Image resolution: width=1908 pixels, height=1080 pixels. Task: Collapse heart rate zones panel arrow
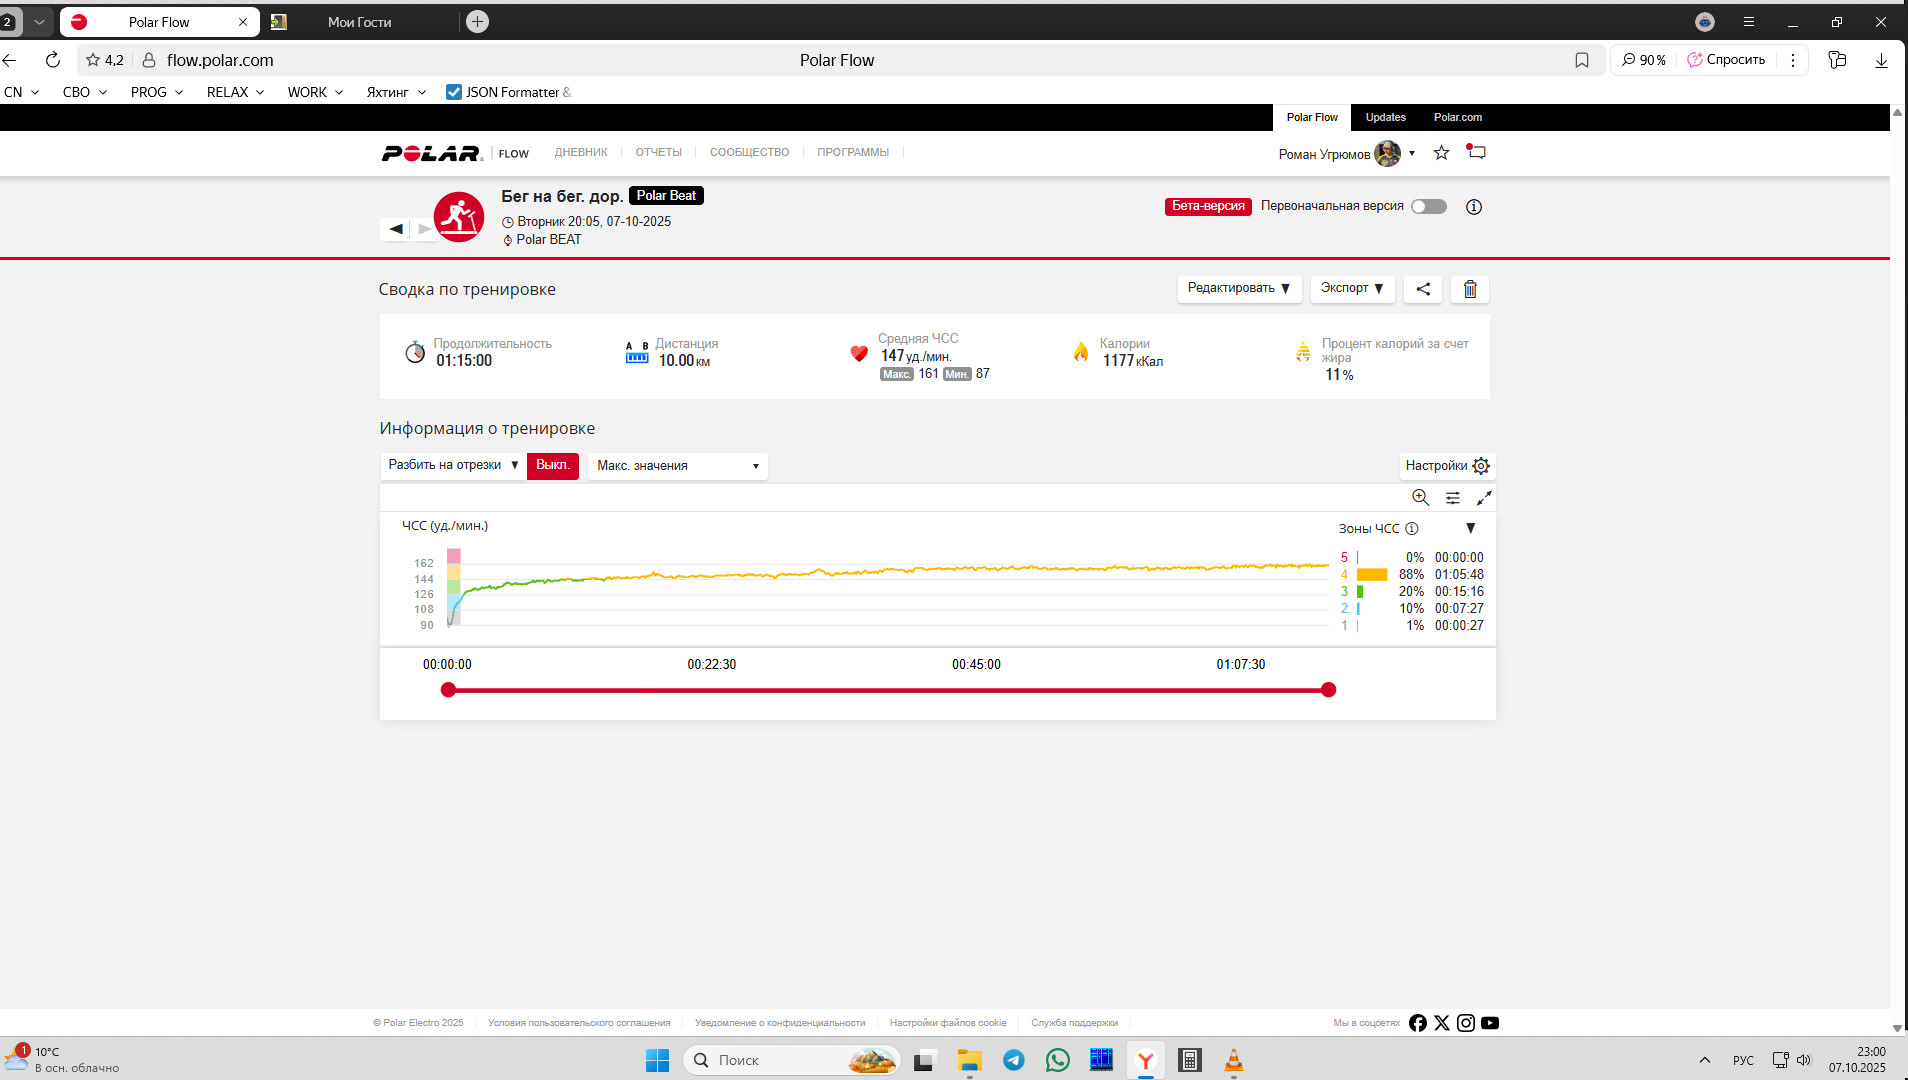(x=1470, y=528)
